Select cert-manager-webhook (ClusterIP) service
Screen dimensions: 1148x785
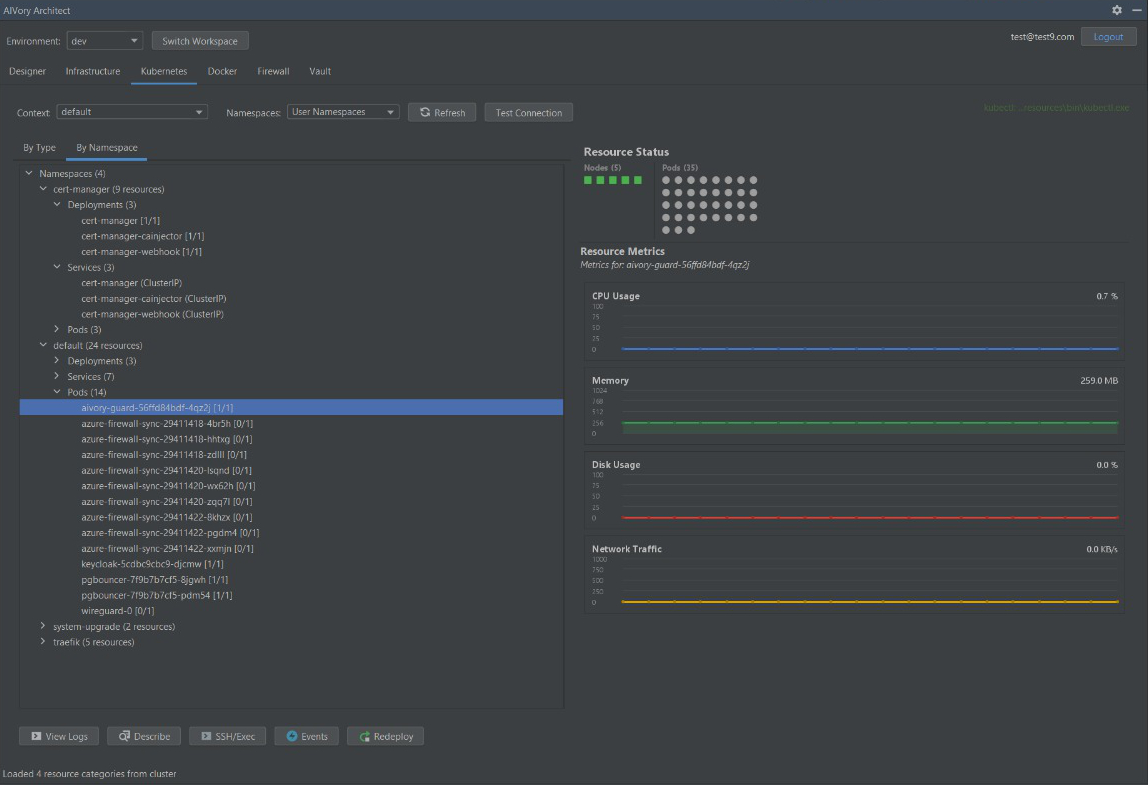click(x=152, y=314)
